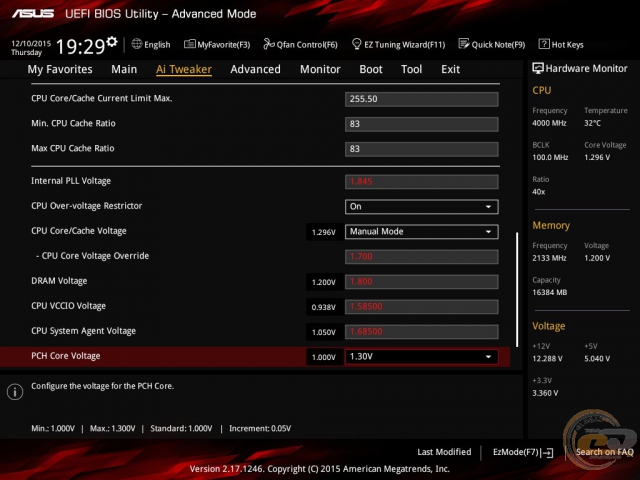Click the Min. CPU Cache Ratio field
Screen dimensions: 640x480
coord(422,124)
